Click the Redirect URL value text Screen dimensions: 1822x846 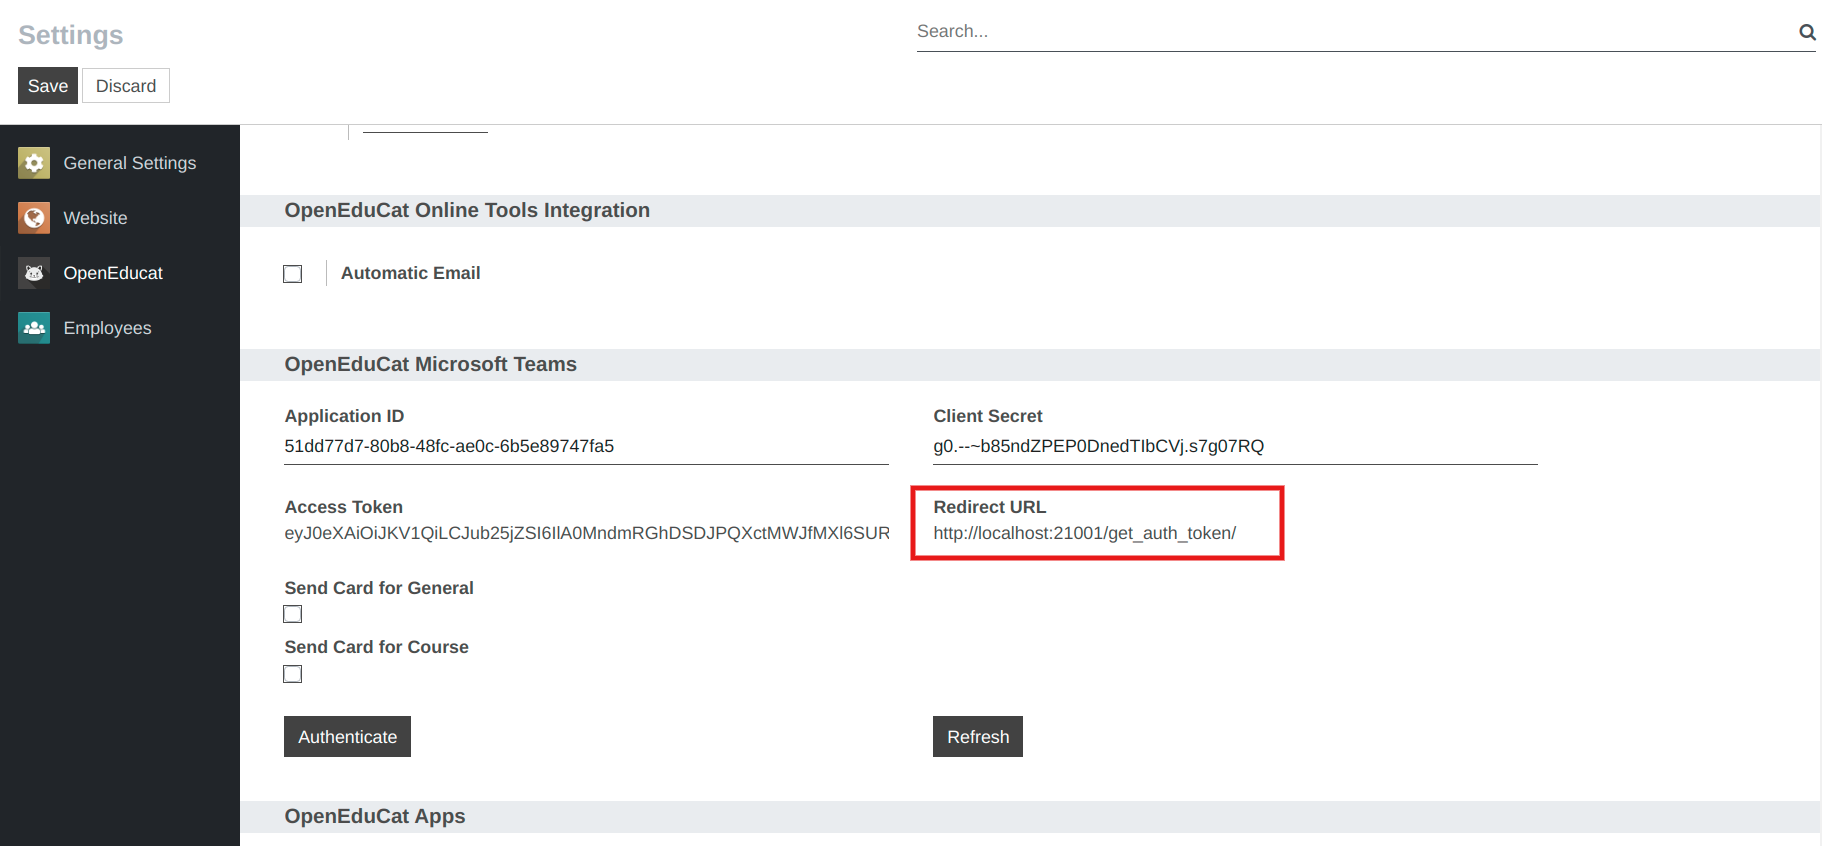(x=1084, y=533)
